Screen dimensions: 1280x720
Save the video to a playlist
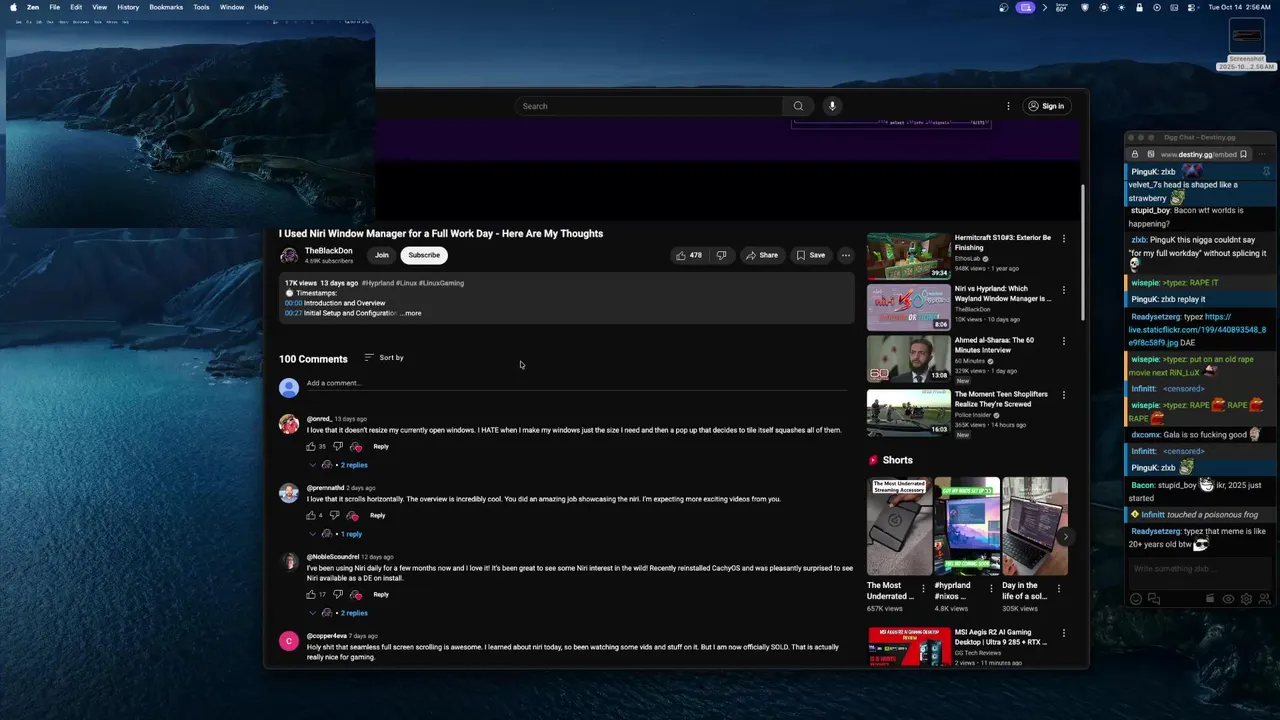point(810,255)
